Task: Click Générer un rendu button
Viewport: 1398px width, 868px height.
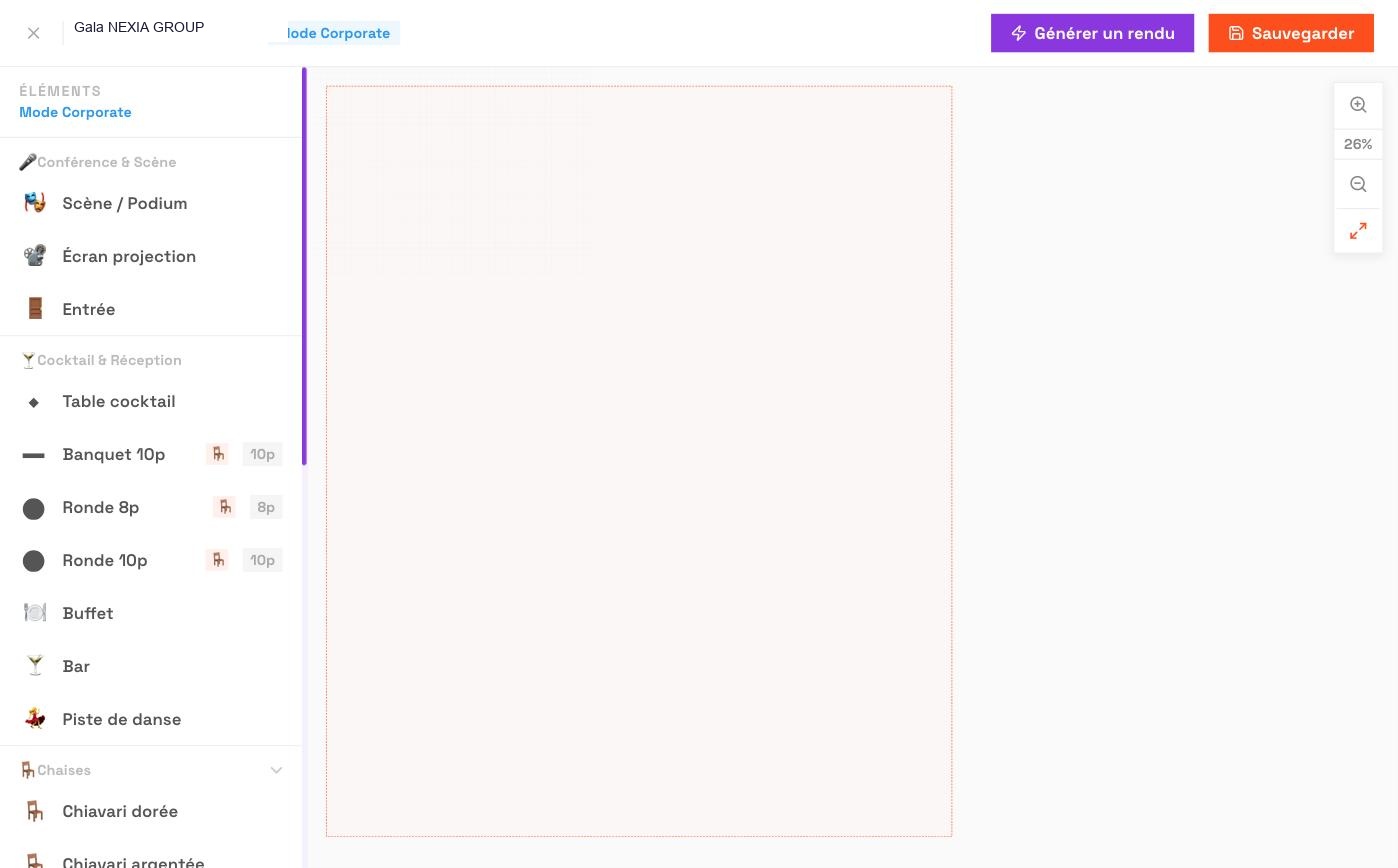Action: [x=1092, y=33]
